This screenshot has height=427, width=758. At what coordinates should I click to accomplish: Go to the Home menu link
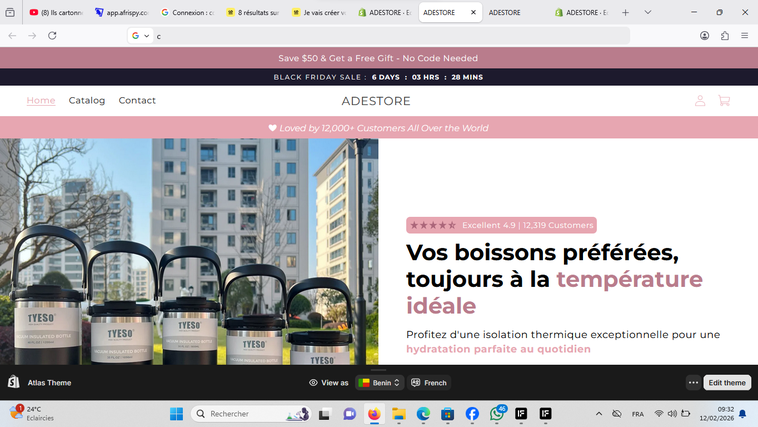click(41, 101)
